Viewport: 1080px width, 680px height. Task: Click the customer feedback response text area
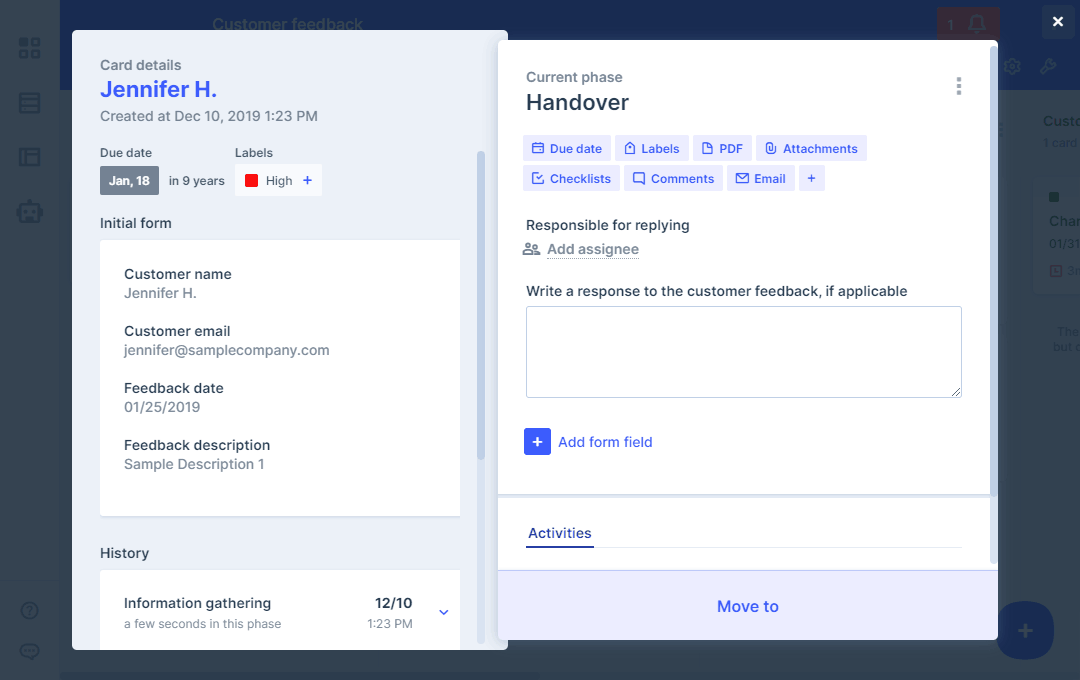pos(743,352)
